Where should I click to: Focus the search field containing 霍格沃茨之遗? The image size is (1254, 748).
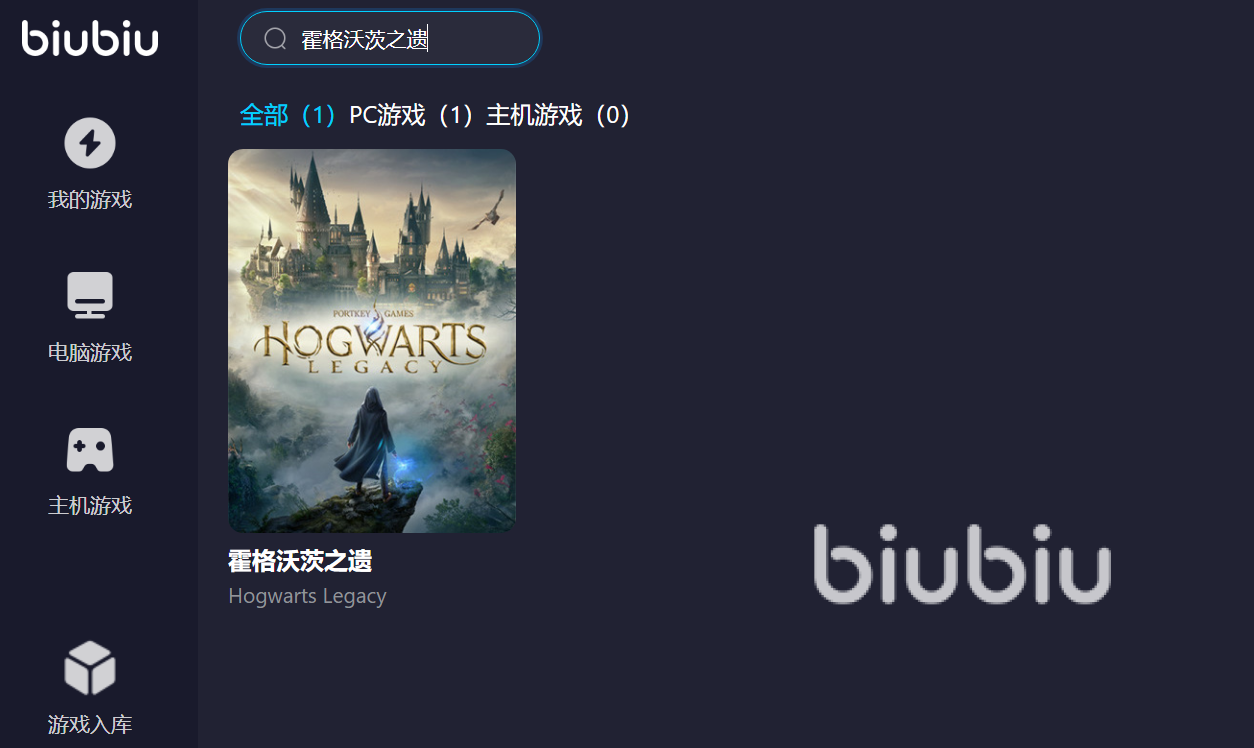click(x=390, y=39)
